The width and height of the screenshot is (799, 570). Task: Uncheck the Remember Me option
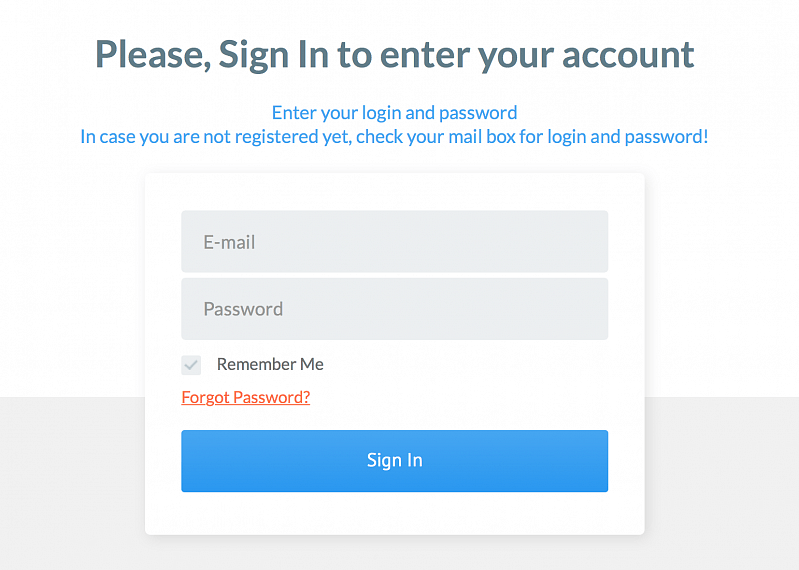point(191,365)
